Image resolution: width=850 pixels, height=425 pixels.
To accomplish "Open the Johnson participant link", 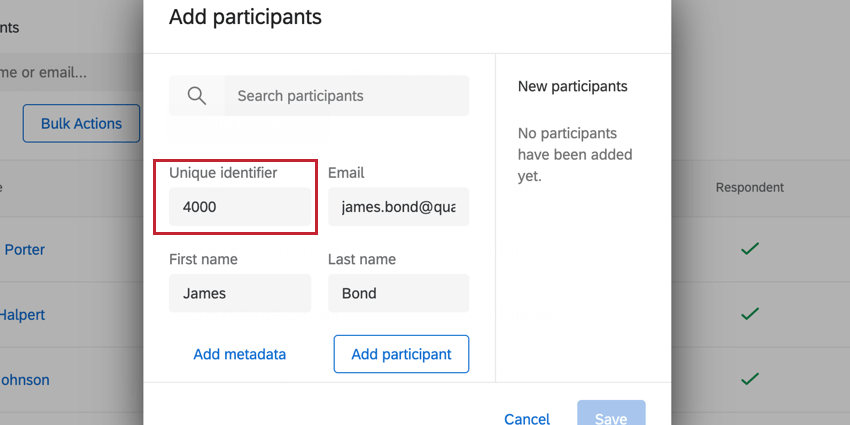I will (x=25, y=380).
